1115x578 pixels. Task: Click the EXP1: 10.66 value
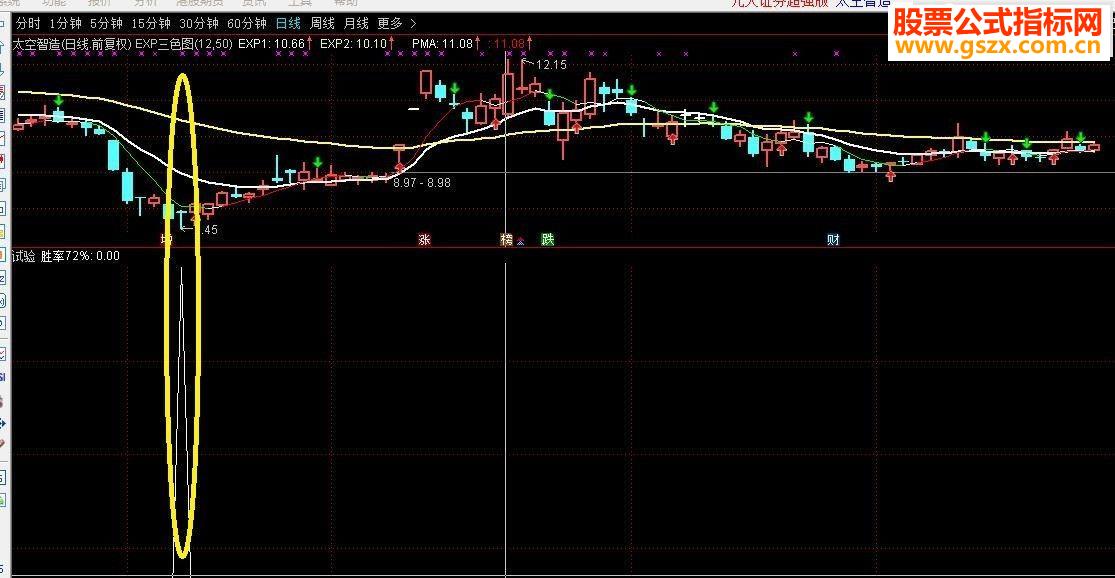(x=272, y=44)
